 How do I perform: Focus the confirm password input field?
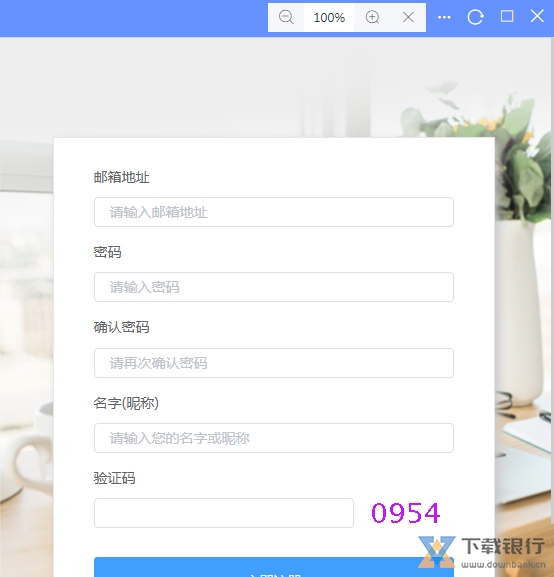(274, 363)
